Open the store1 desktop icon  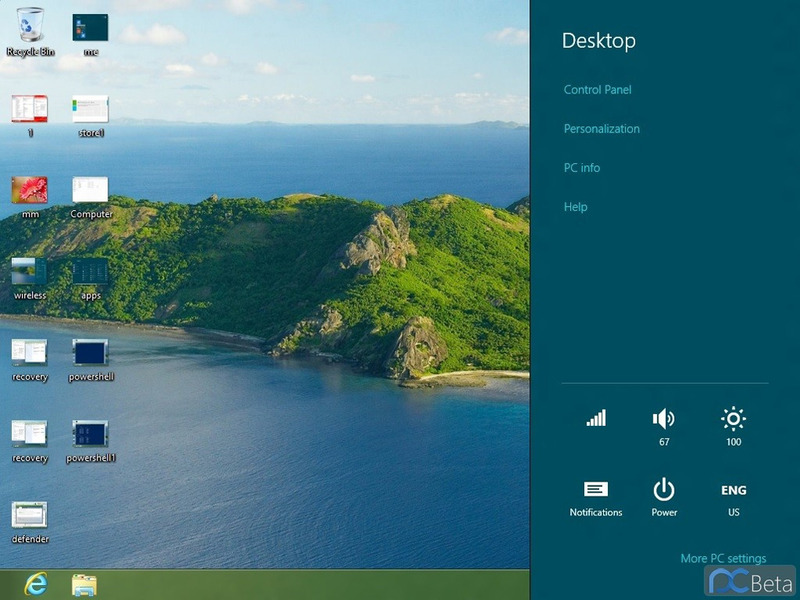(90, 109)
